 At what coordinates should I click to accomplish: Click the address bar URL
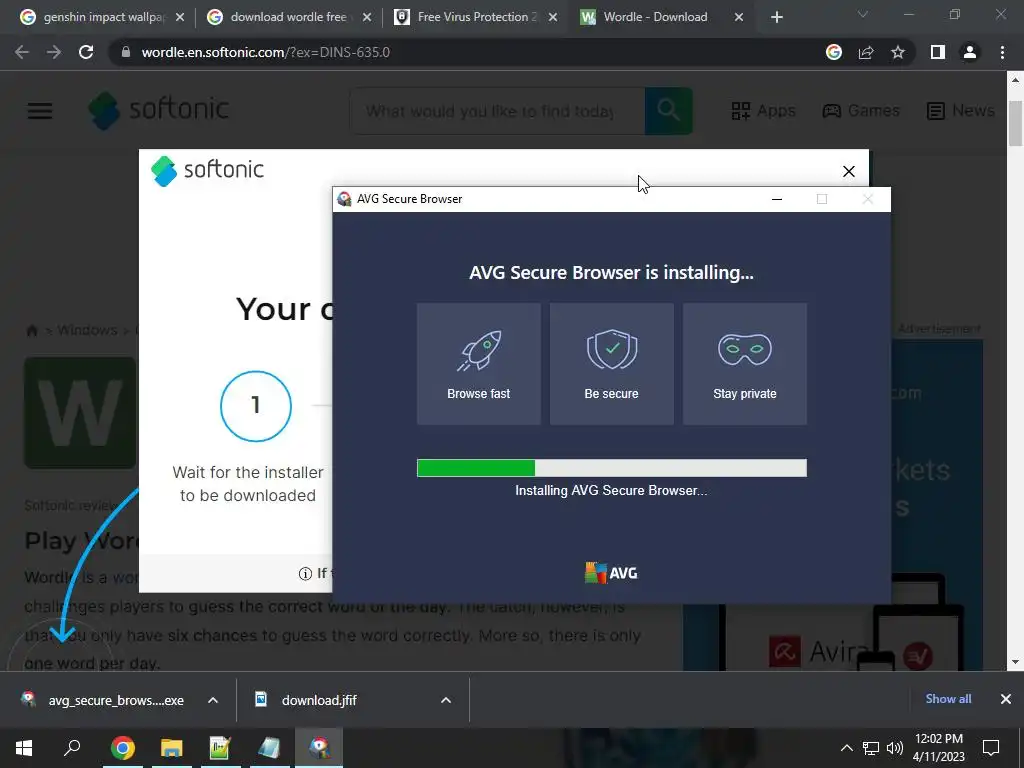coord(265,52)
